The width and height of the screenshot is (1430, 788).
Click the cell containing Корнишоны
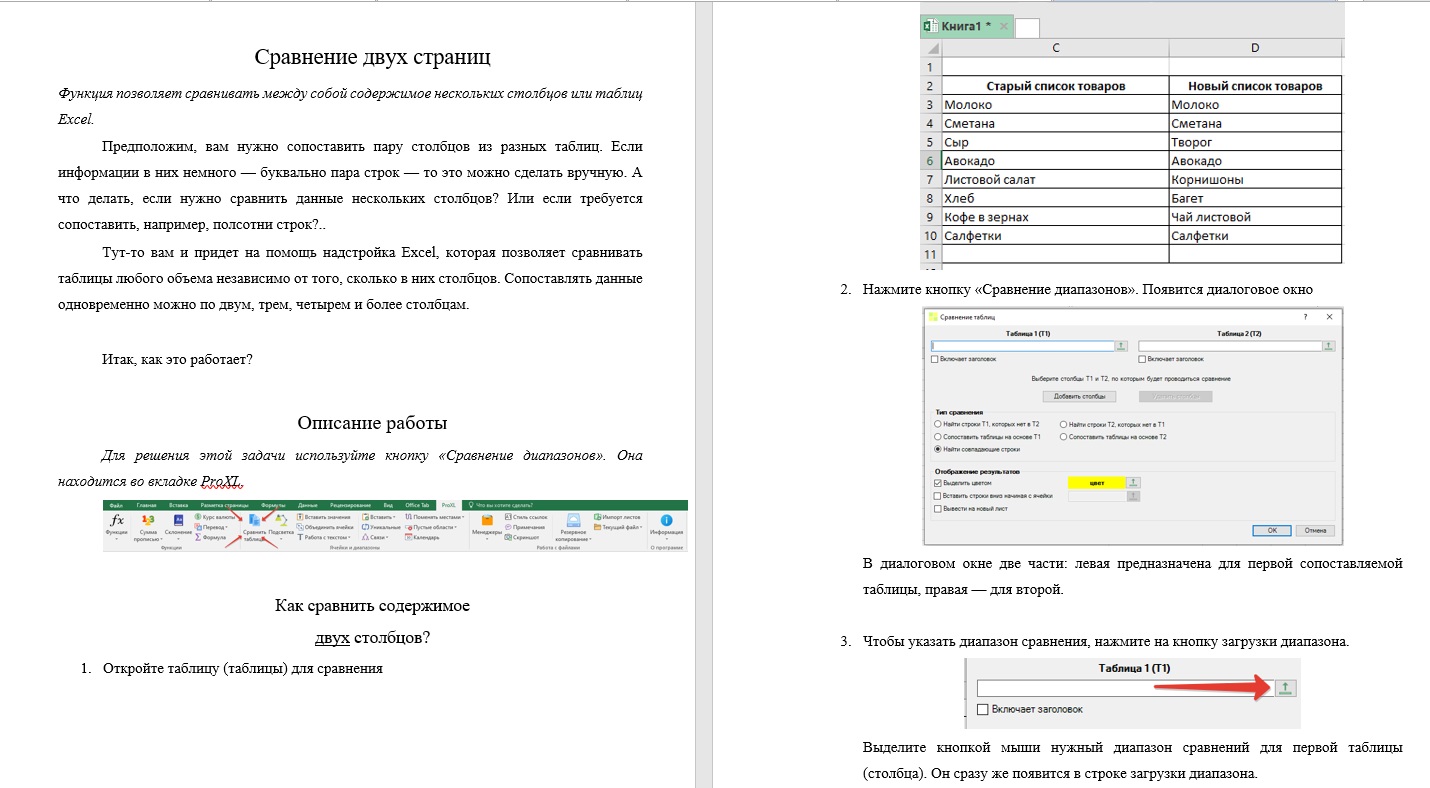[x=1255, y=180]
